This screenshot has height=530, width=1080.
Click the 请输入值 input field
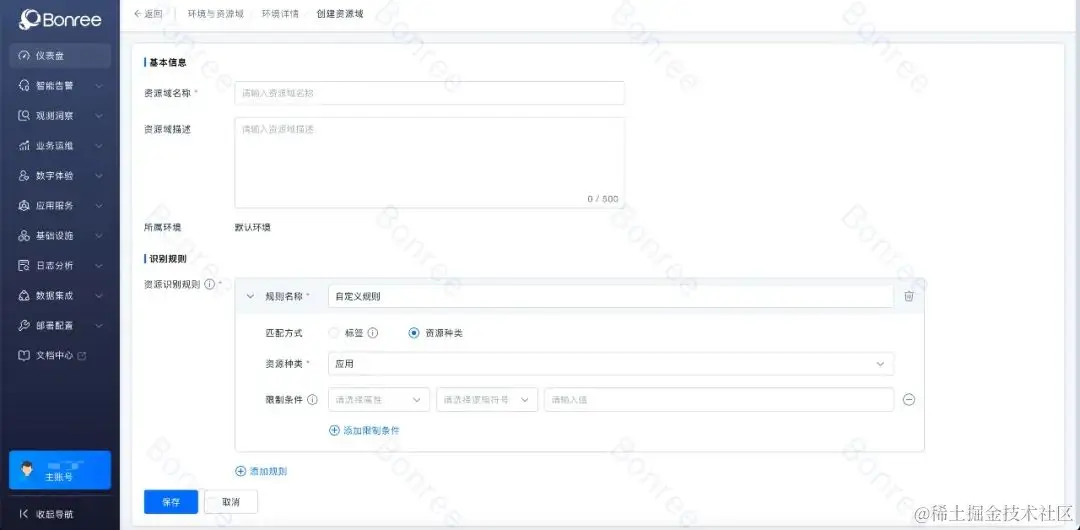pyautogui.click(x=719, y=400)
